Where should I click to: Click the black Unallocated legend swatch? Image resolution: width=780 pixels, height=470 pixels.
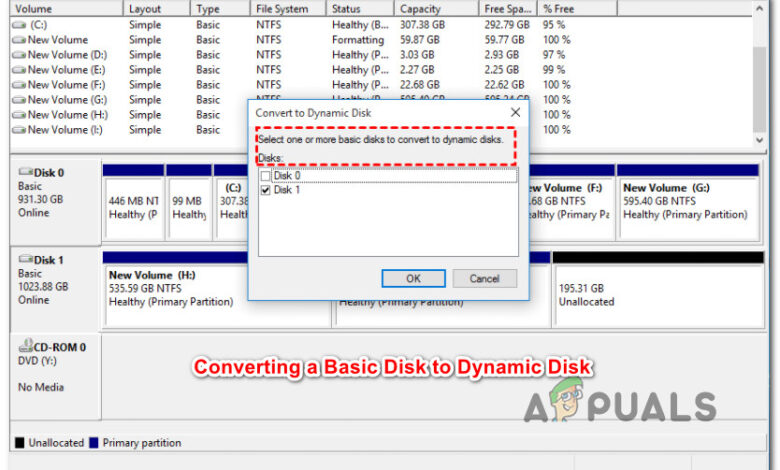pyautogui.click(x=19, y=443)
